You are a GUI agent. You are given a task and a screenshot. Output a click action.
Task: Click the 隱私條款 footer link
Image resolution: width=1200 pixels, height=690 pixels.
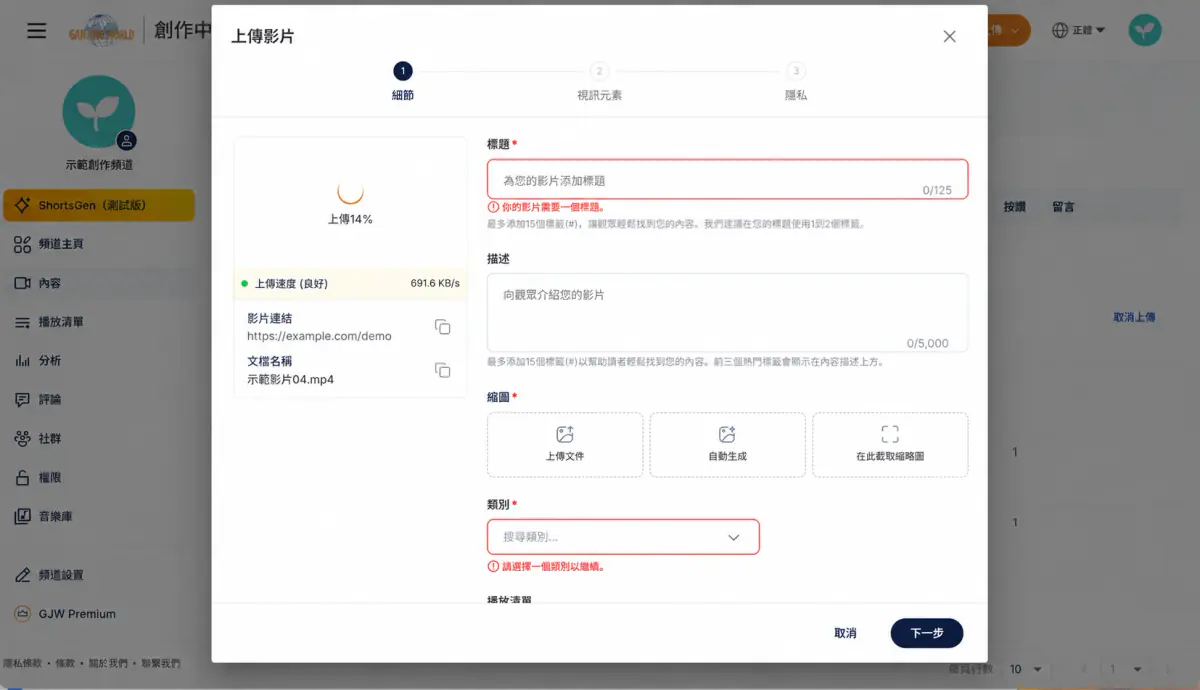[x=24, y=663]
